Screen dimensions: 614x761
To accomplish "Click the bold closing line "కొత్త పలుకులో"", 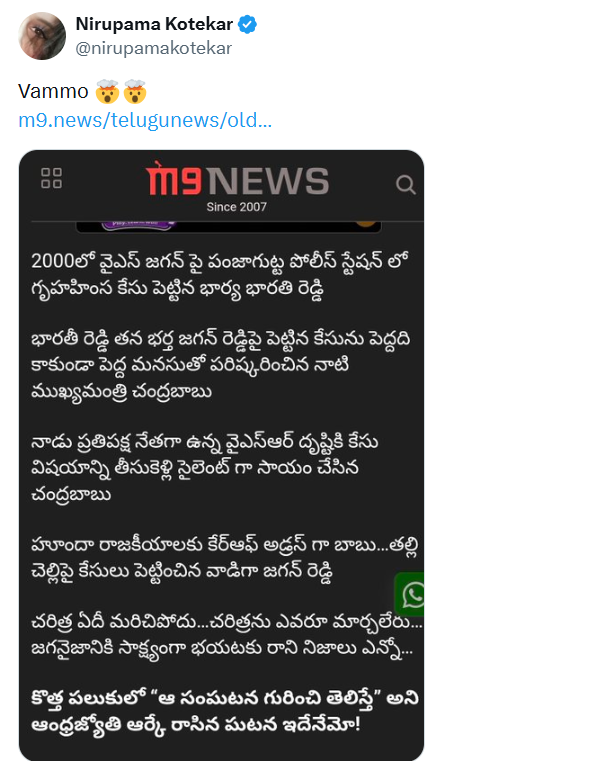I will point(225,711).
